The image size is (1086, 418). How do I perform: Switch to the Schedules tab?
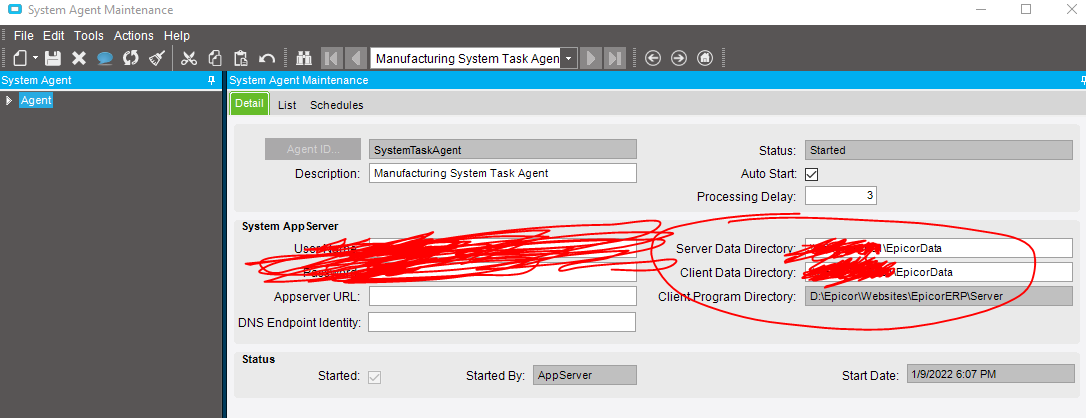coord(337,105)
